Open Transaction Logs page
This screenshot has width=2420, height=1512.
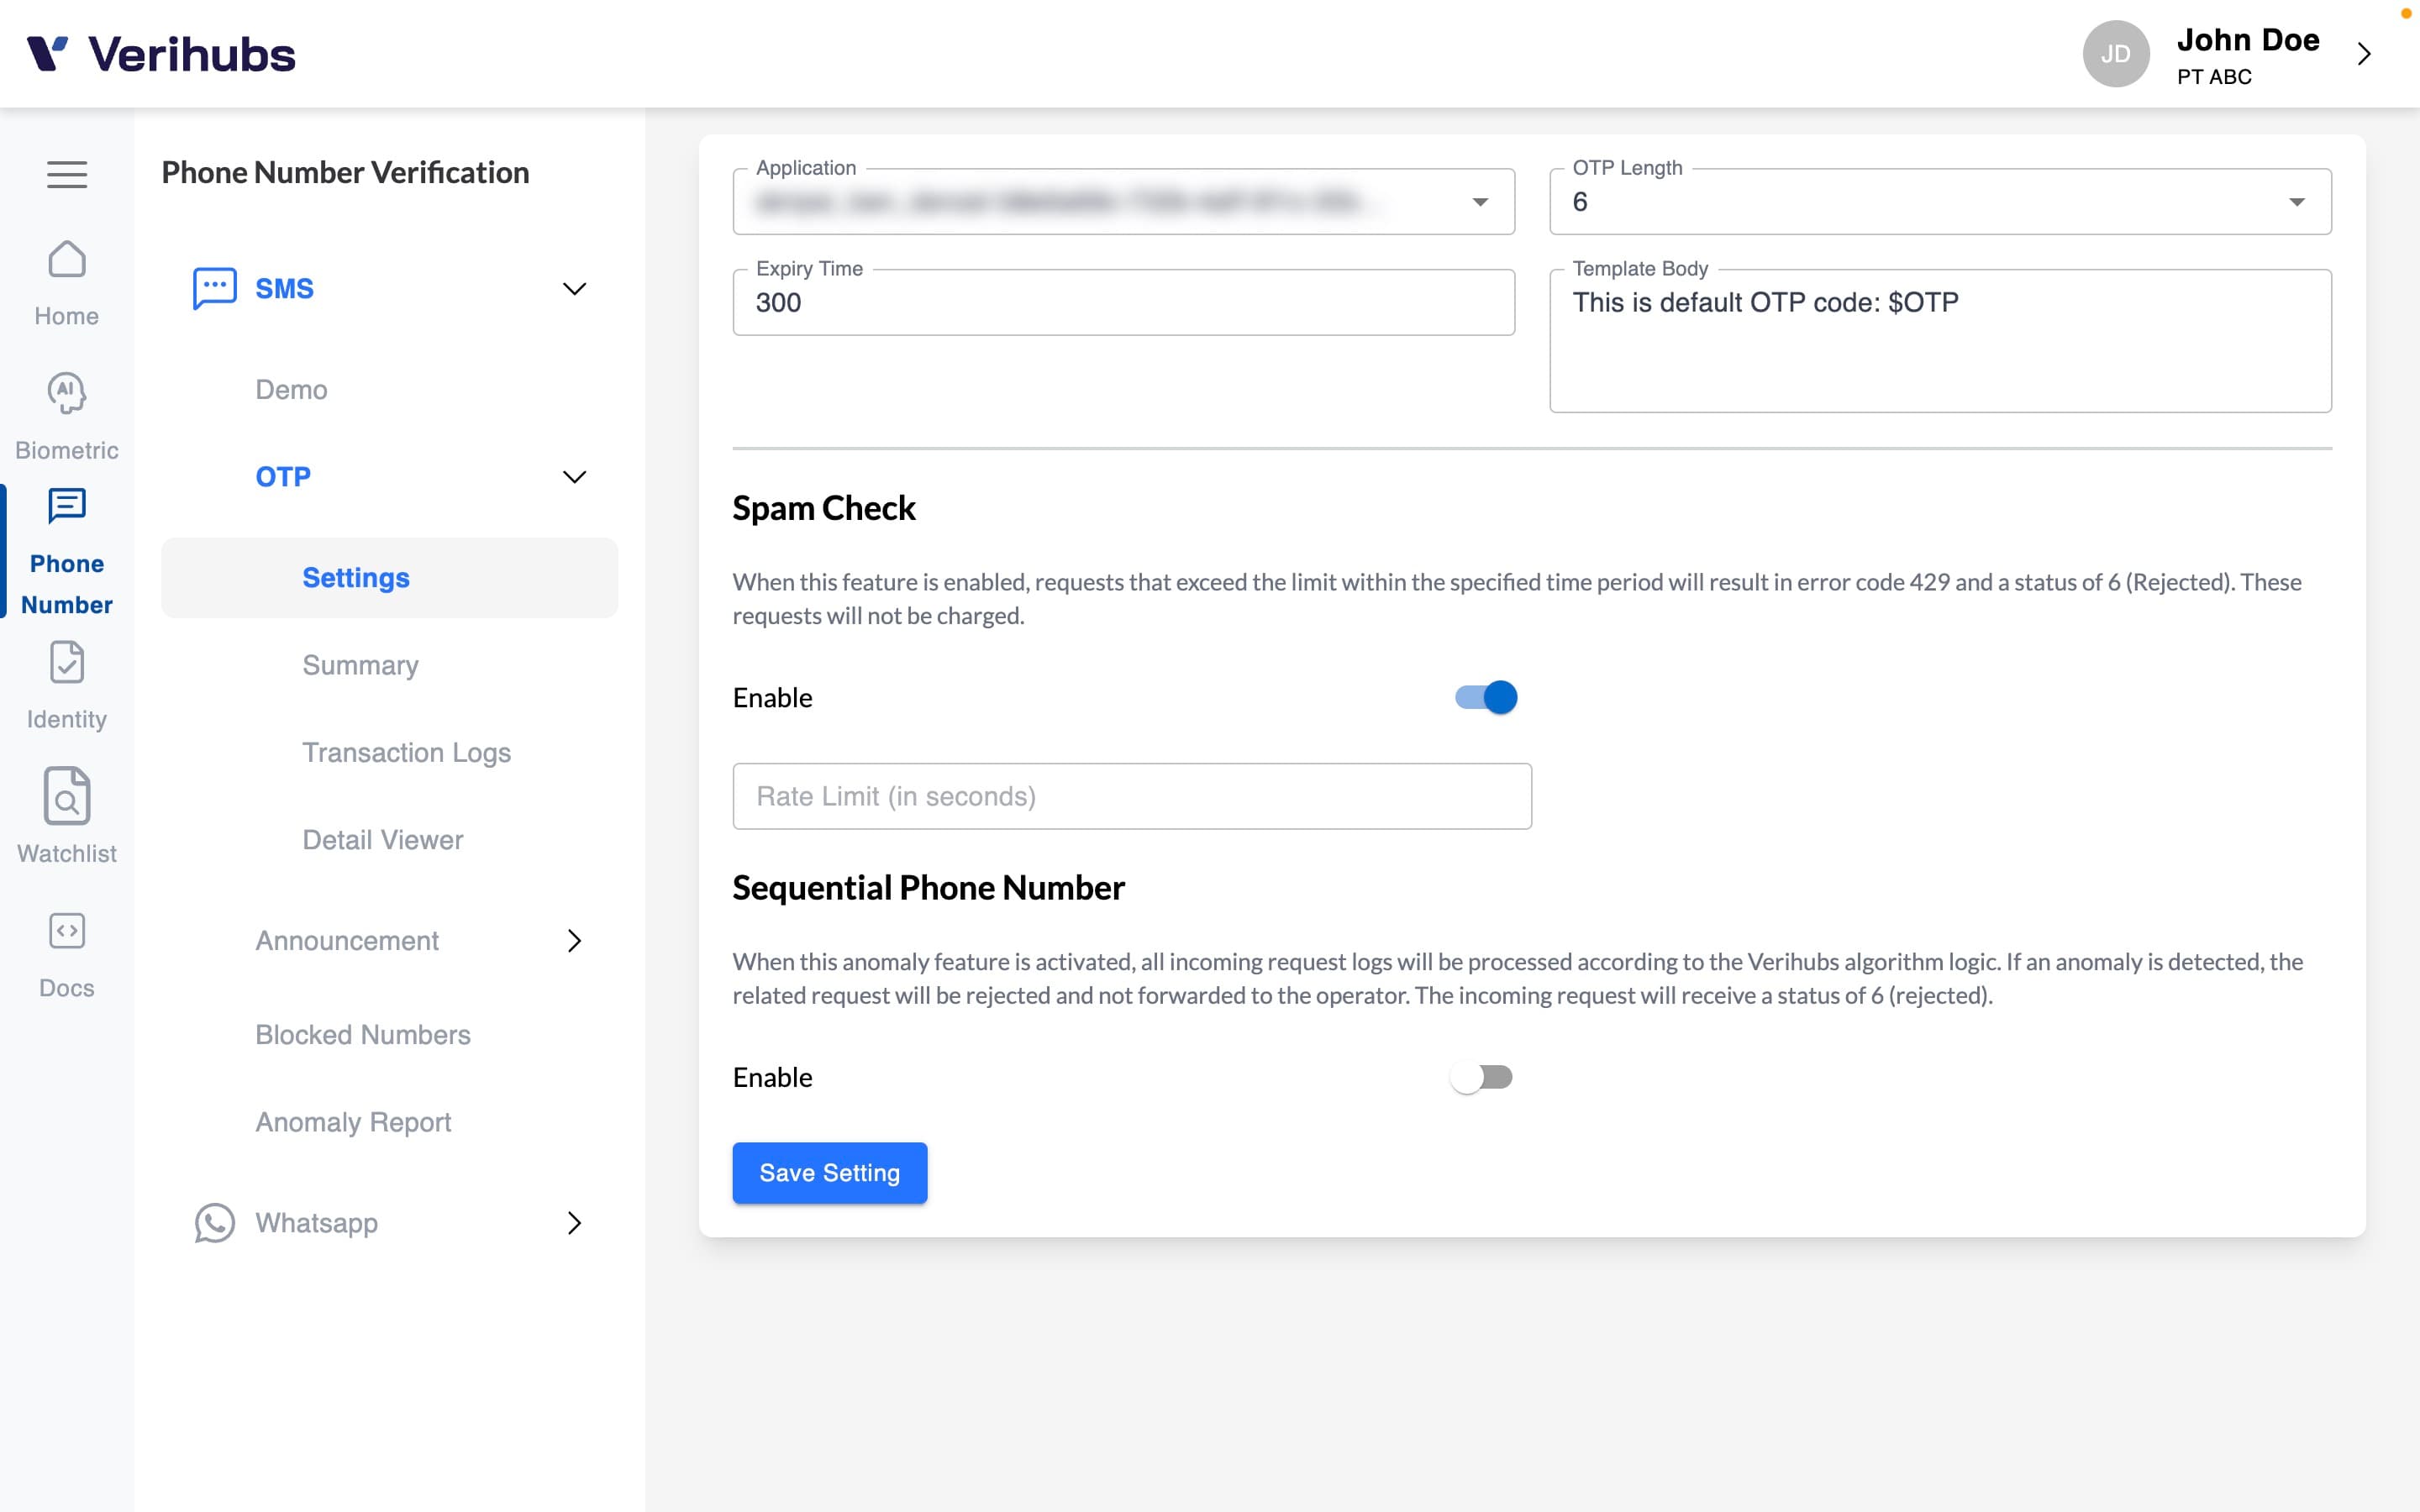click(x=408, y=753)
